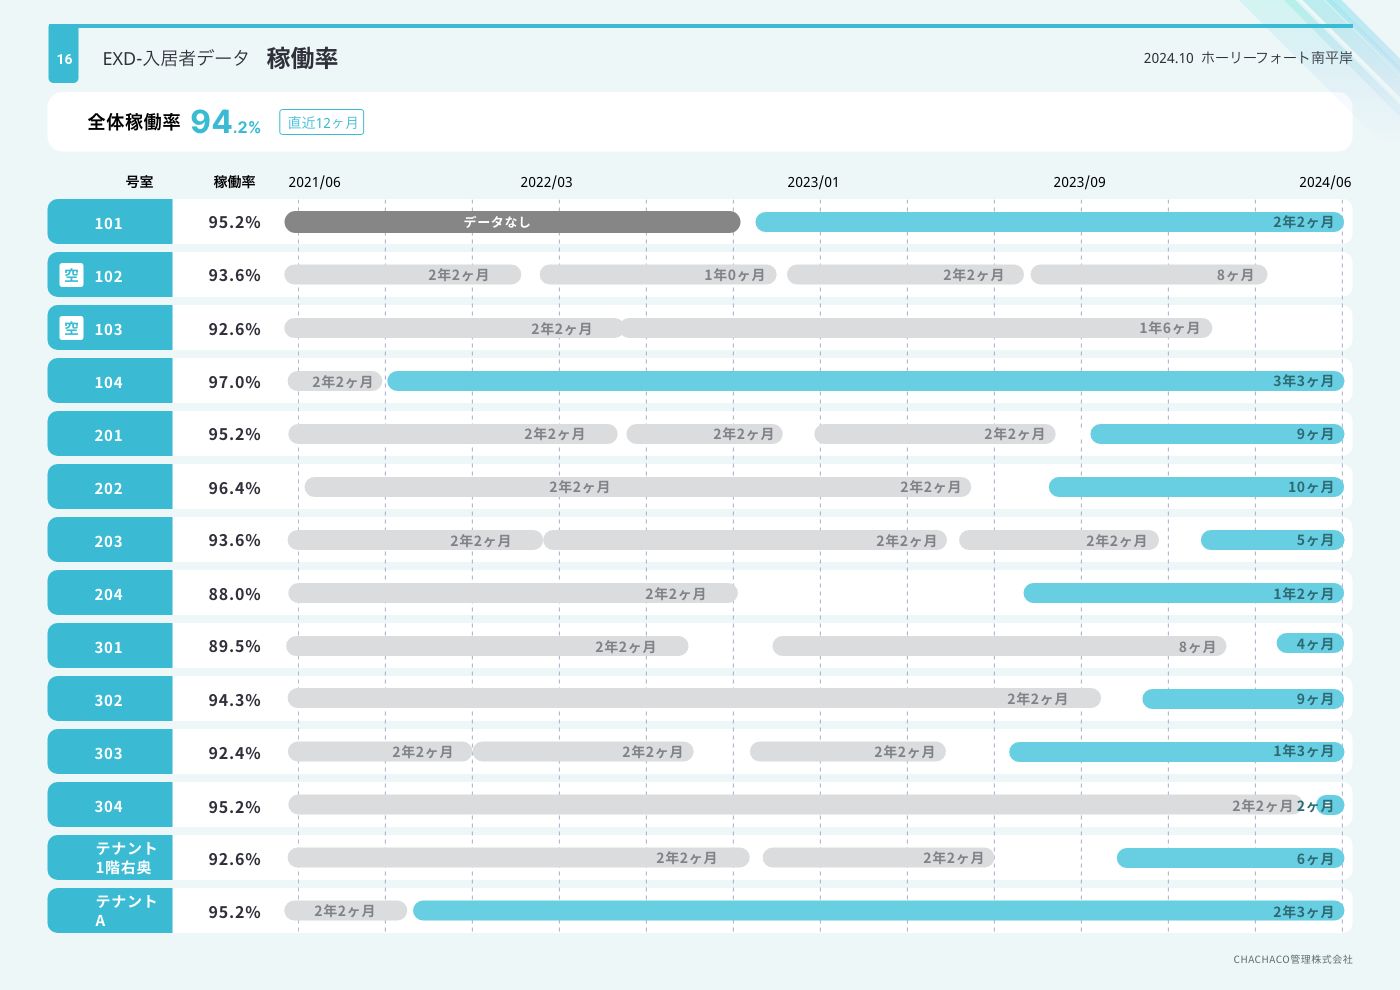Click the room 201 label

coord(109,435)
